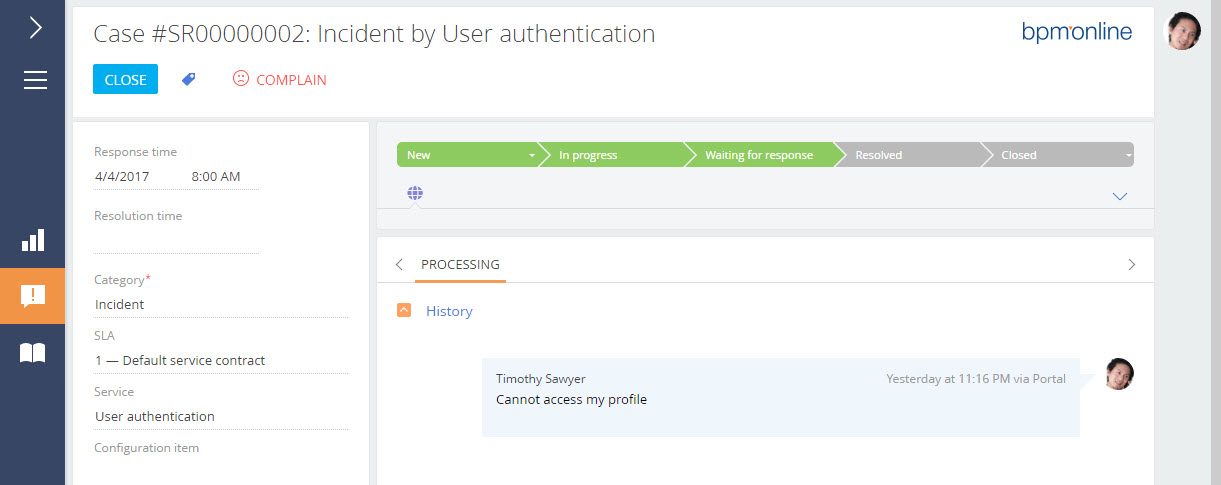
Task: Click the blue CLOSE button
Action: [125, 80]
